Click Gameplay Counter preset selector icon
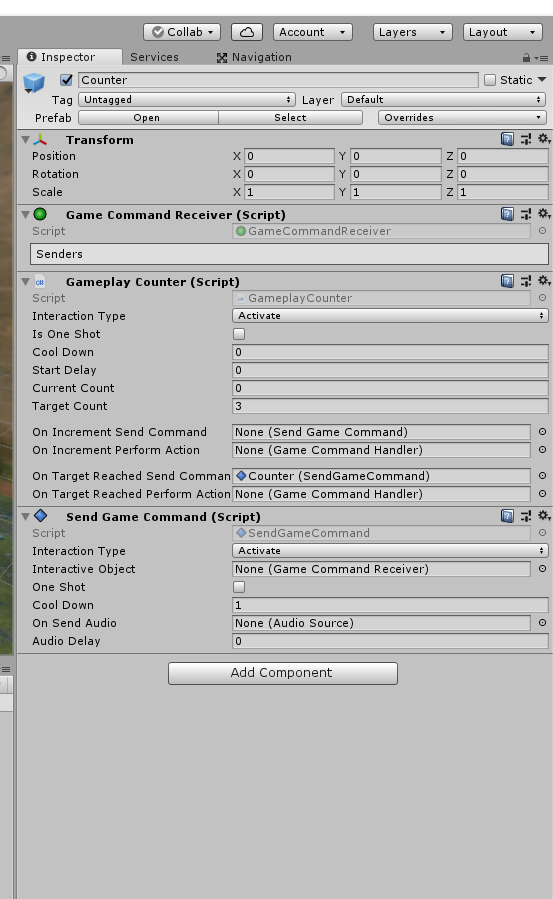Viewport: 553px width, 899px height. pyautogui.click(x=525, y=281)
